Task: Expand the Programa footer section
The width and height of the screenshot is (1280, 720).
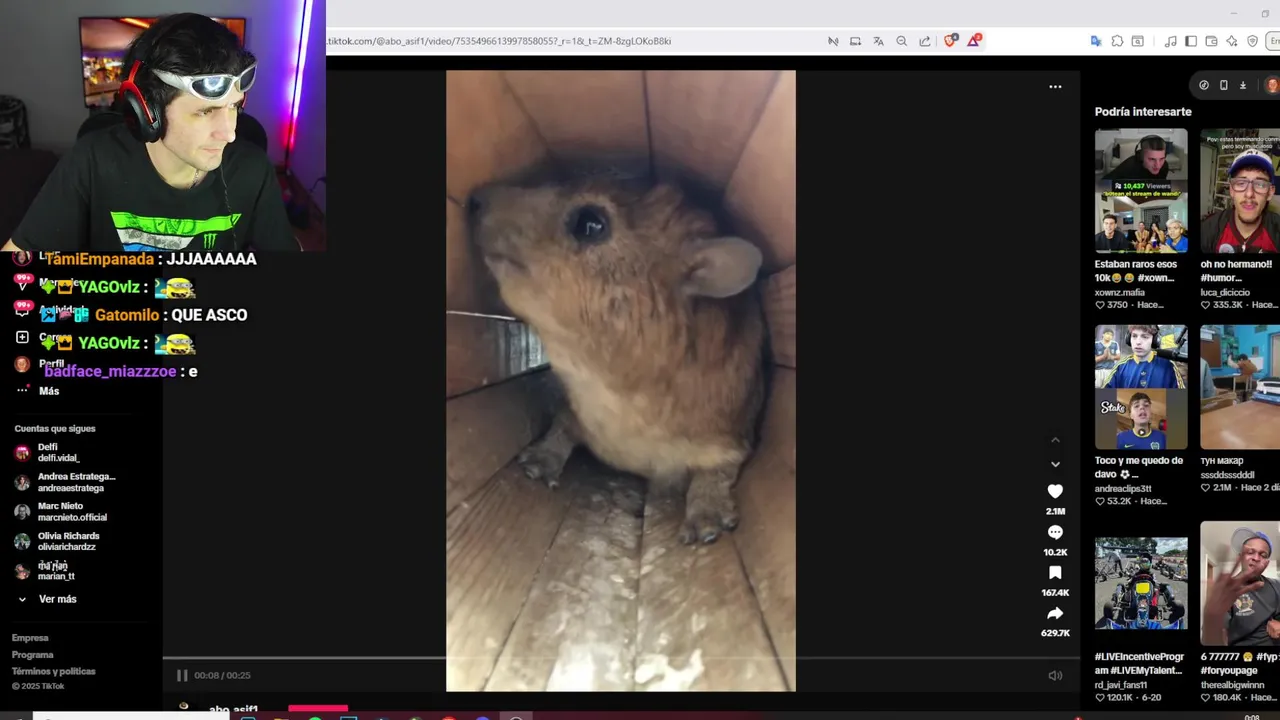Action: coord(33,655)
